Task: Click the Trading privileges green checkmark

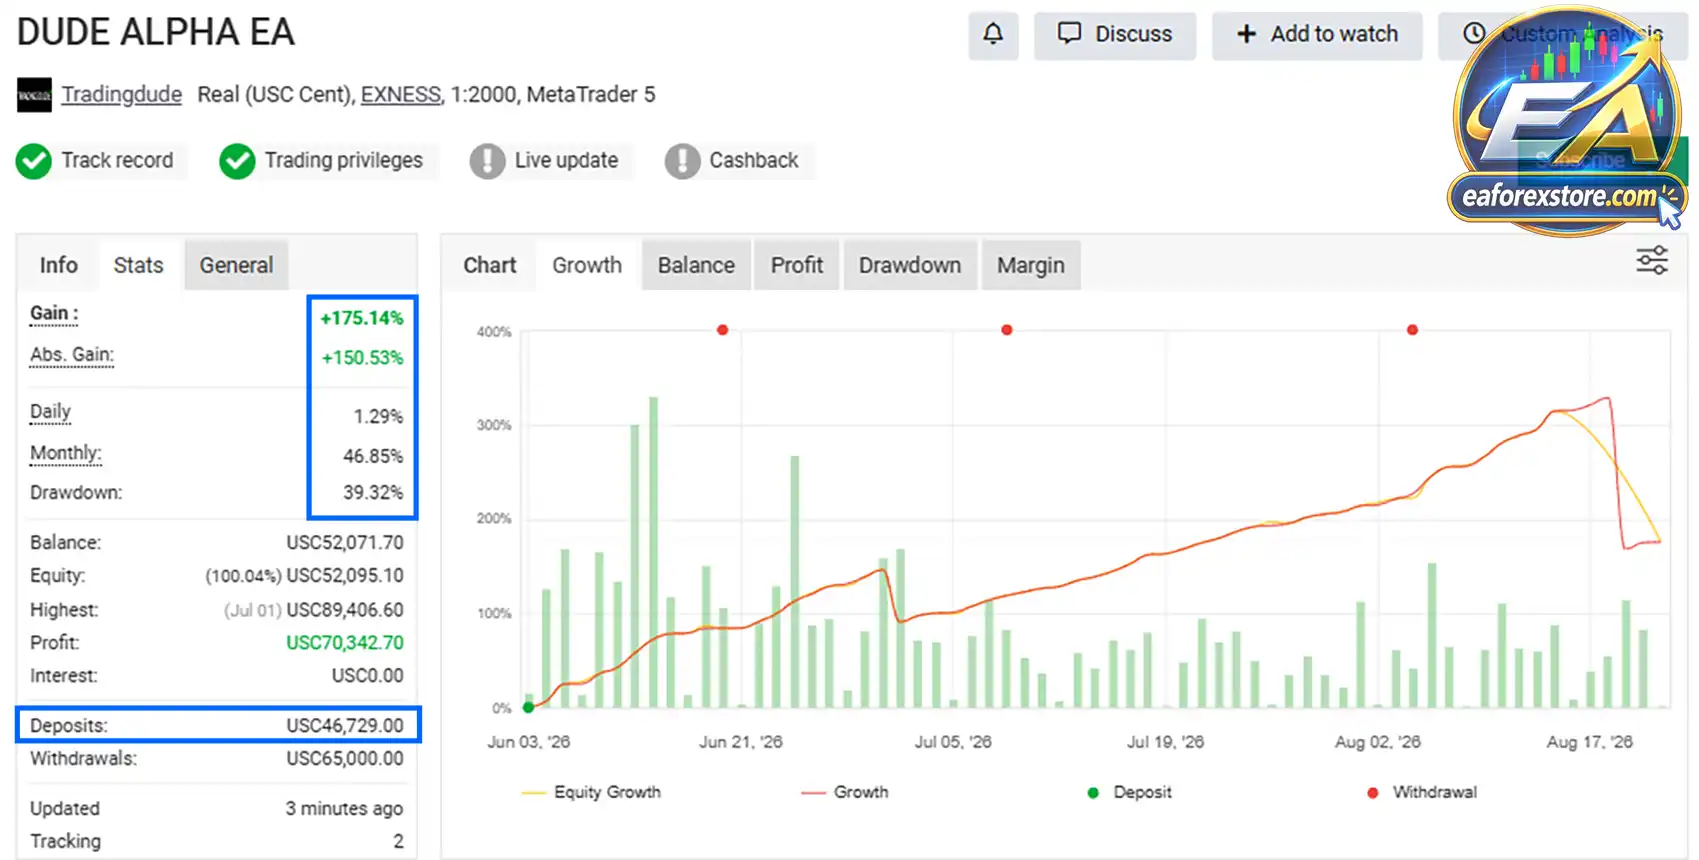Action: (x=237, y=161)
